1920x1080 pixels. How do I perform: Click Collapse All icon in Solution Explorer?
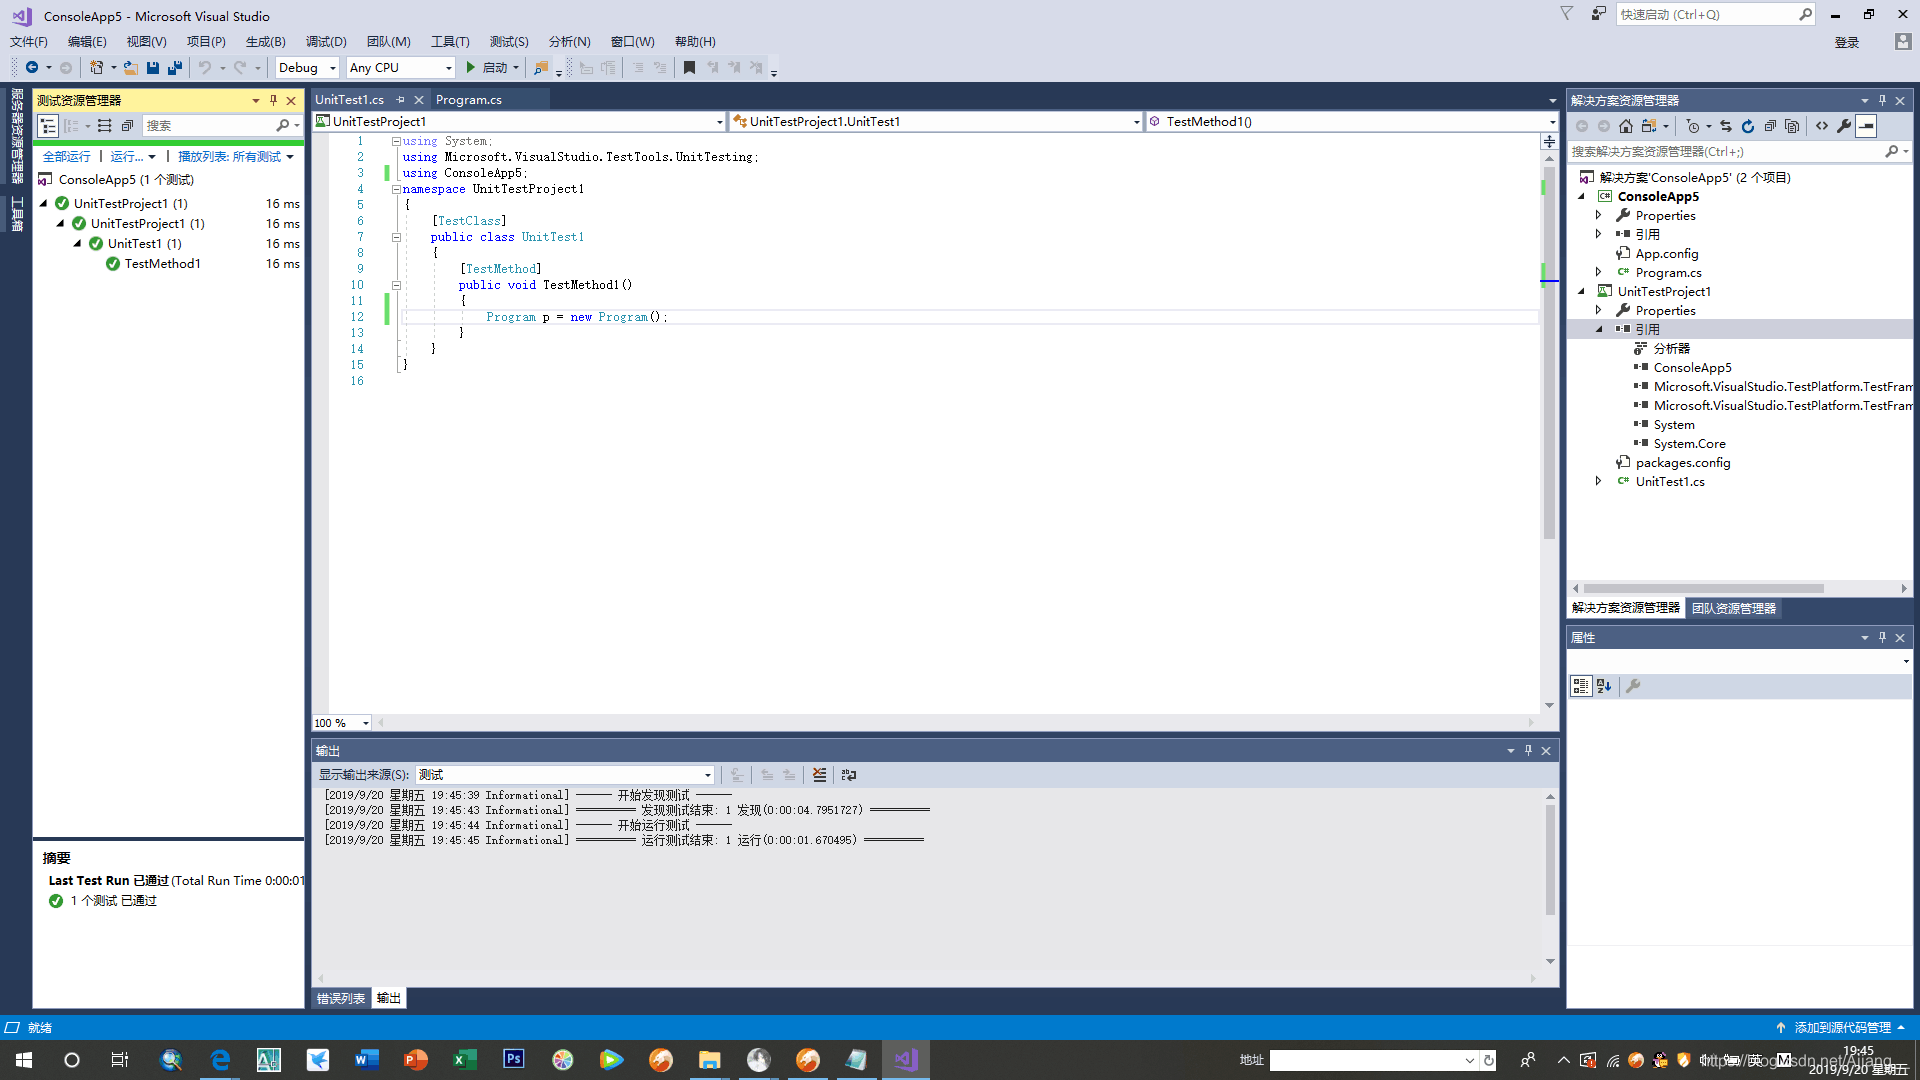coord(1770,126)
